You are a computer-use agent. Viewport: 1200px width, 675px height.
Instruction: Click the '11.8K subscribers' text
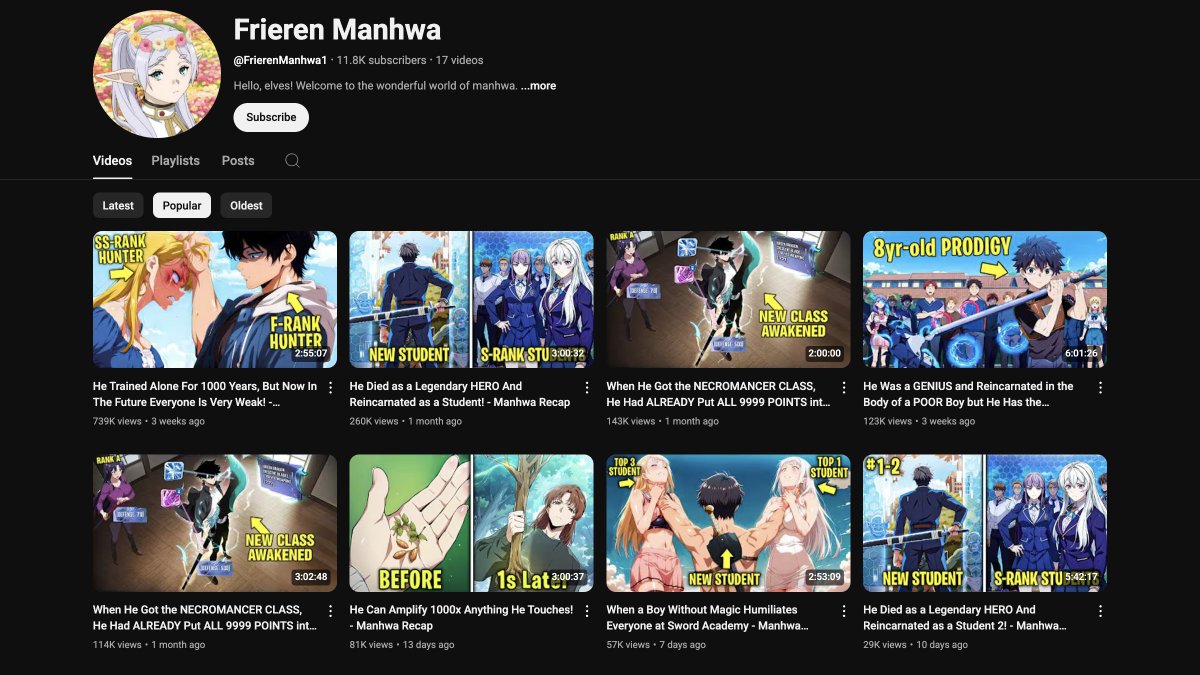pos(381,60)
